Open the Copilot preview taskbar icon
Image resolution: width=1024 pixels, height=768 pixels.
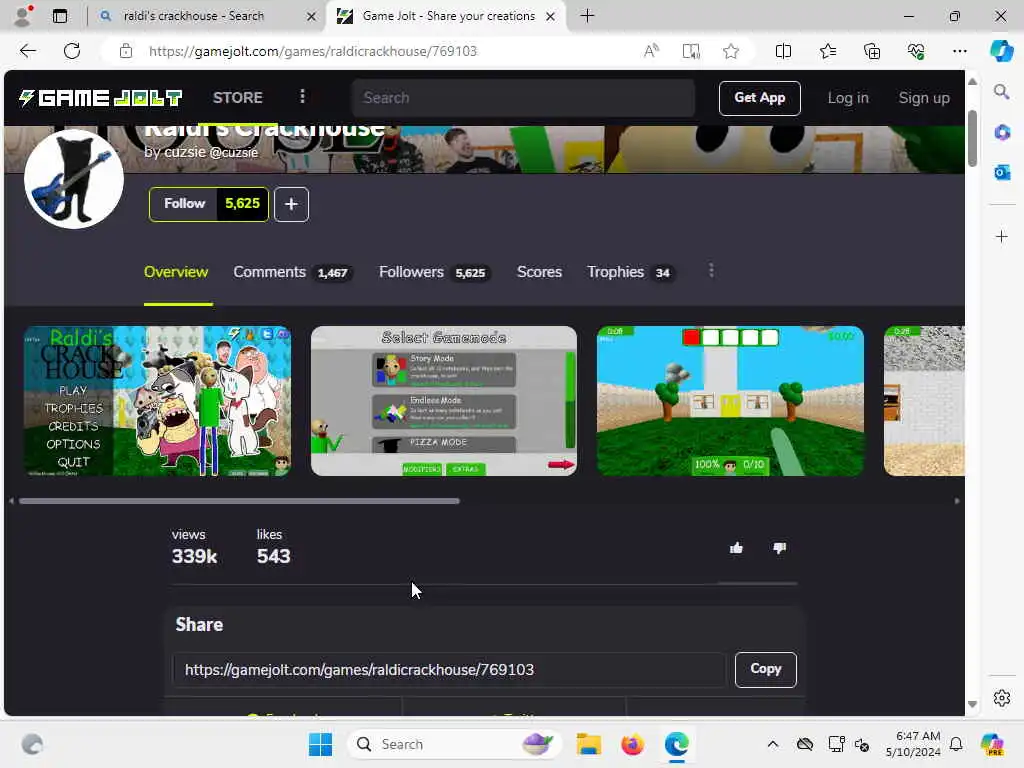[x=992, y=744]
